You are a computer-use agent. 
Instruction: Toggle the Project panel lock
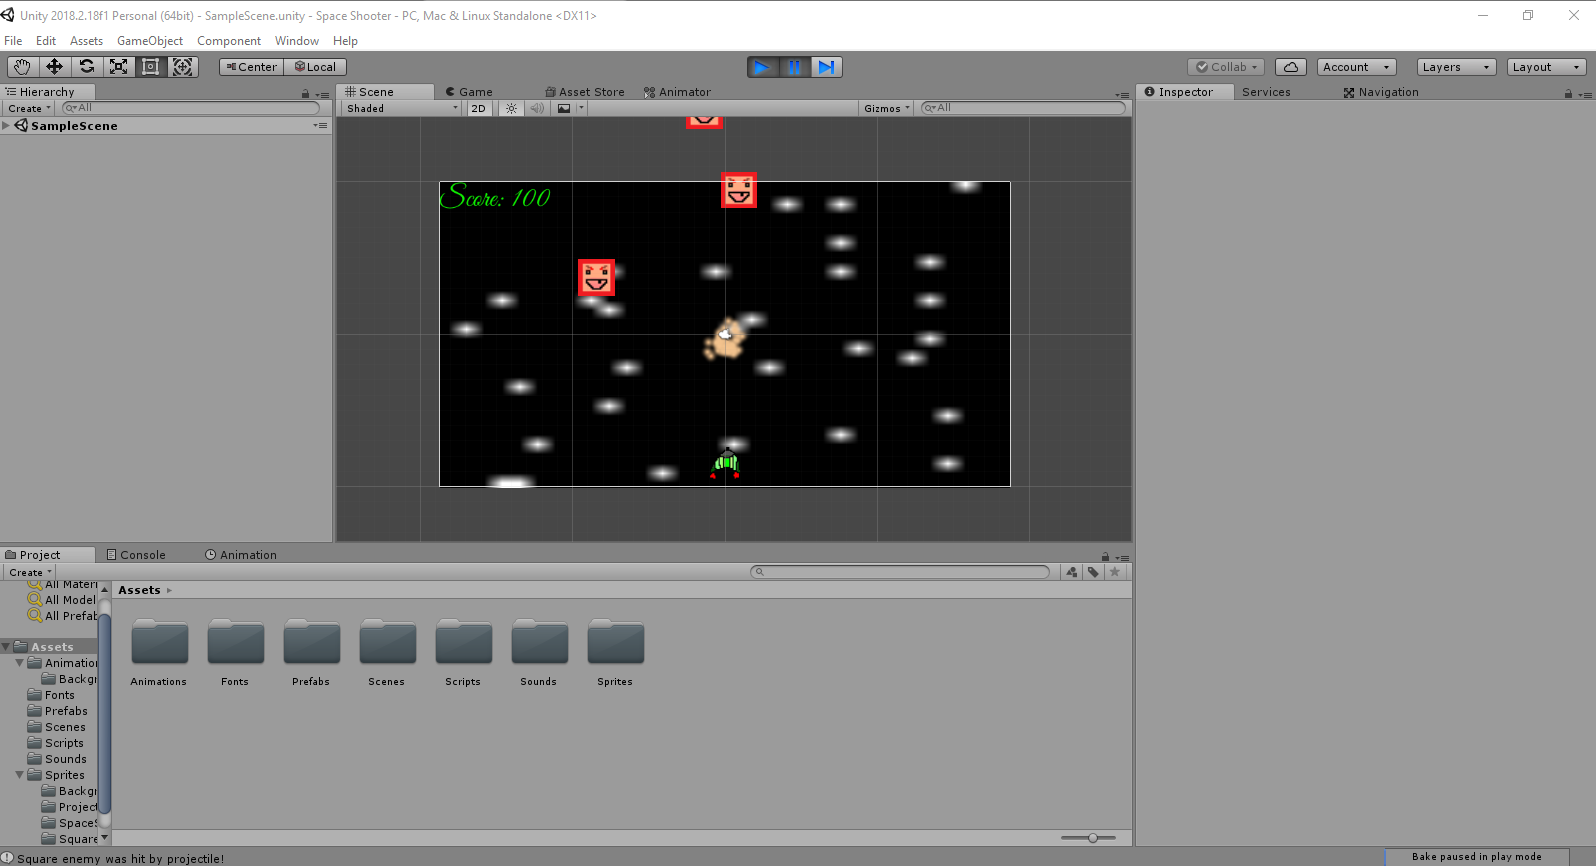pos(1105,557)
